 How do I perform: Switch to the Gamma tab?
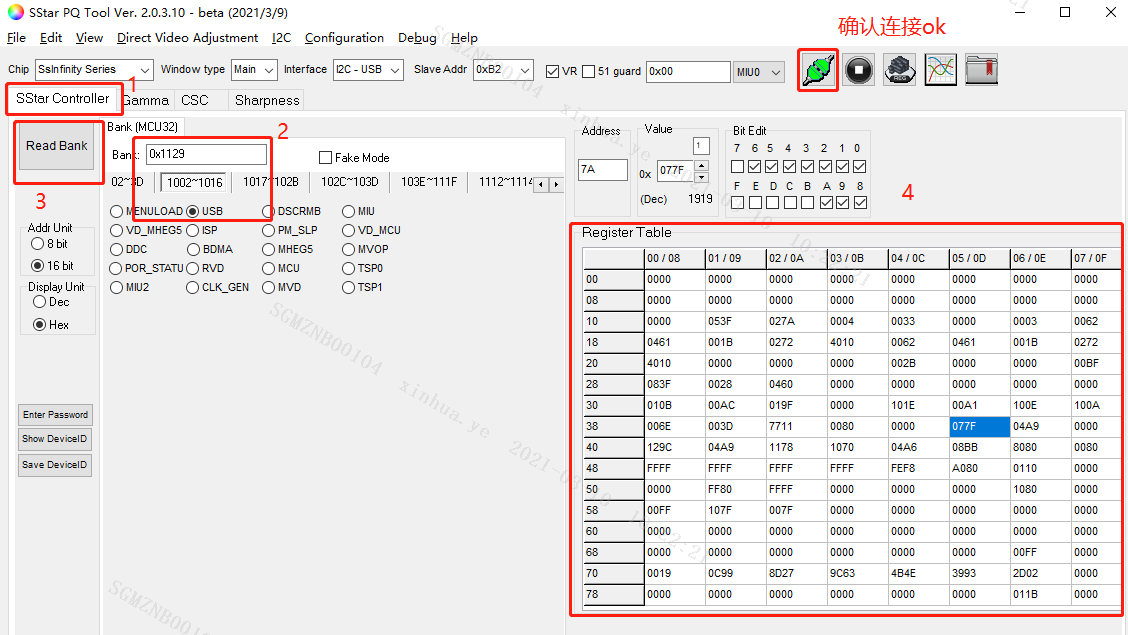tap(146, 100)
